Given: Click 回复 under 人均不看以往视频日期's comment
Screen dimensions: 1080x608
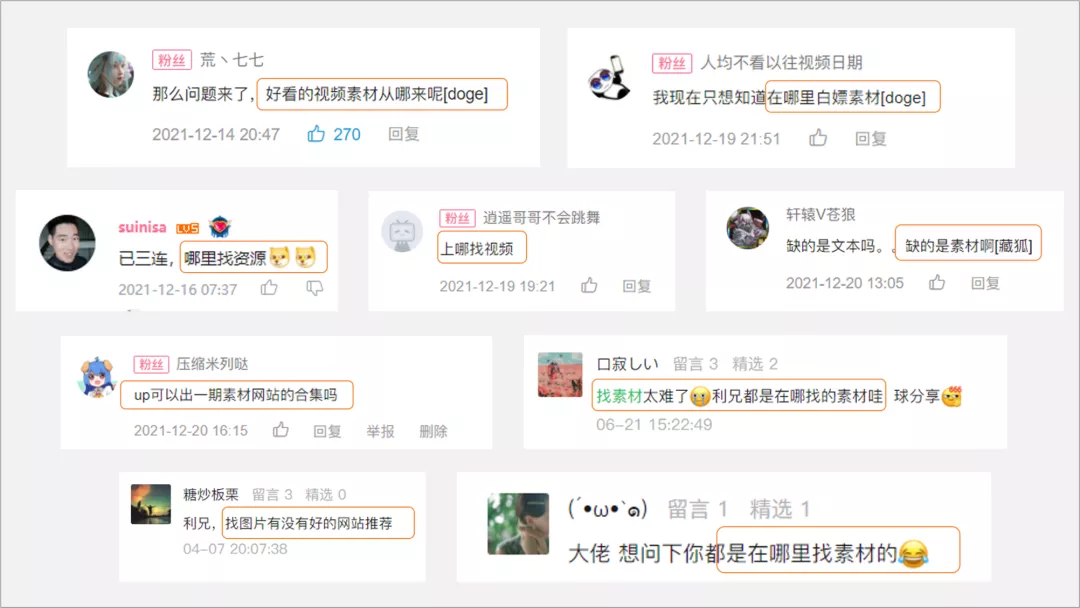Looking at the screenshot, I should (871, 138).
